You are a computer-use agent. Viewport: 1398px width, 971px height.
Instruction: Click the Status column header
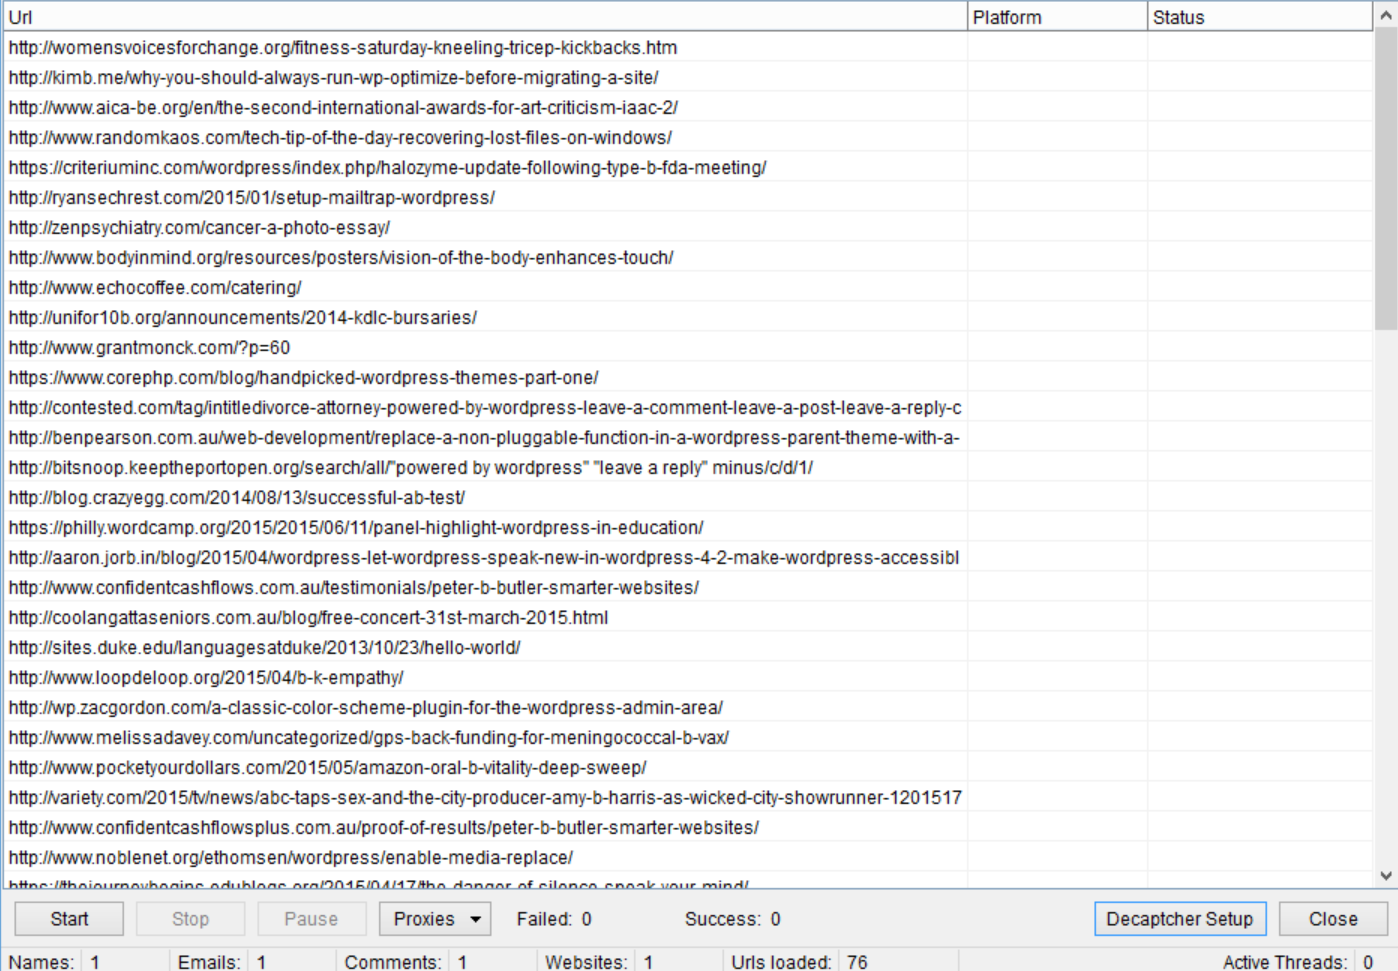pos(1258,17)
